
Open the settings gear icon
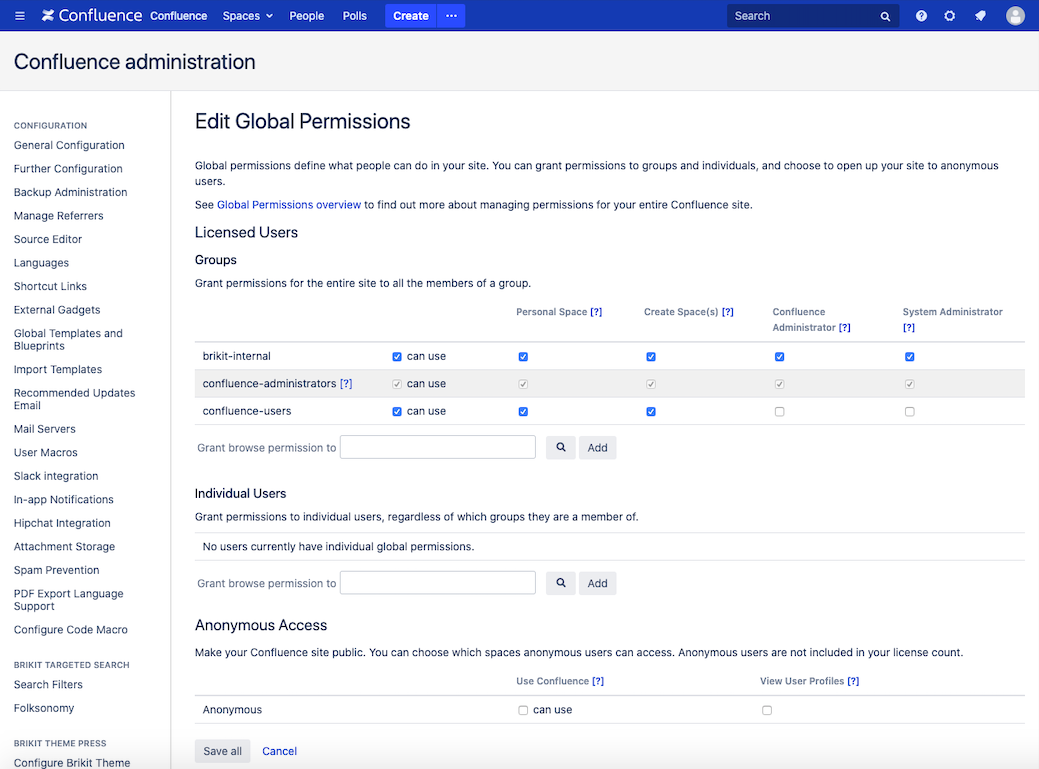[x=950, y=16]
